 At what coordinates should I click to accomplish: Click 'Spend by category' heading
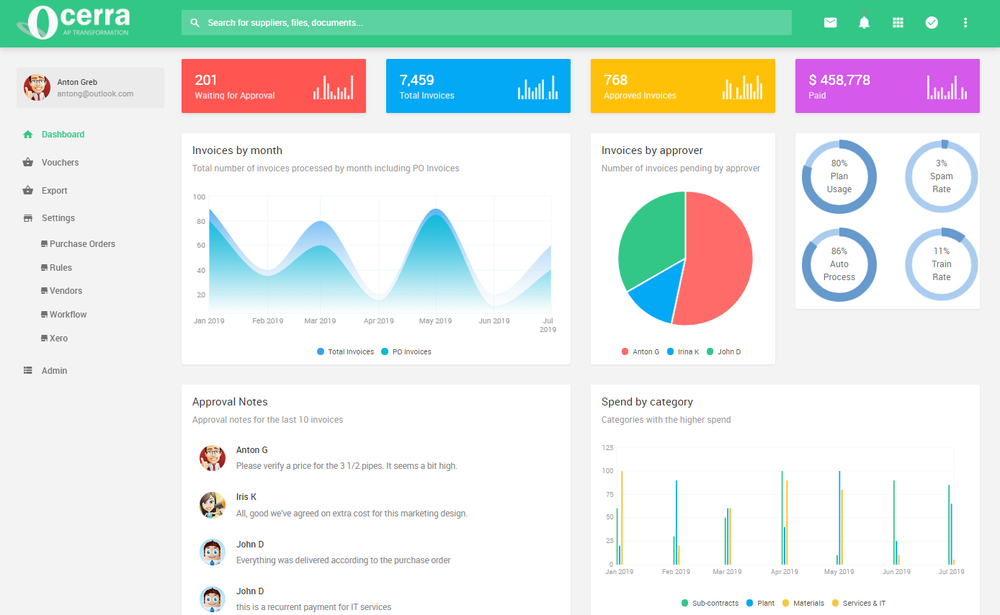click(647, 402)
